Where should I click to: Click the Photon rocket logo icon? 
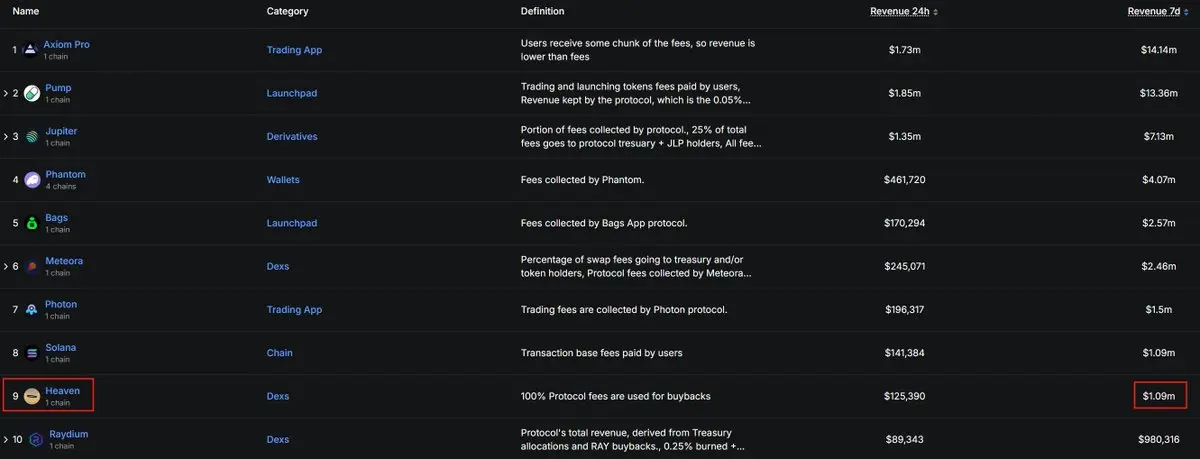pyautogui.click(x=32, y=310)
